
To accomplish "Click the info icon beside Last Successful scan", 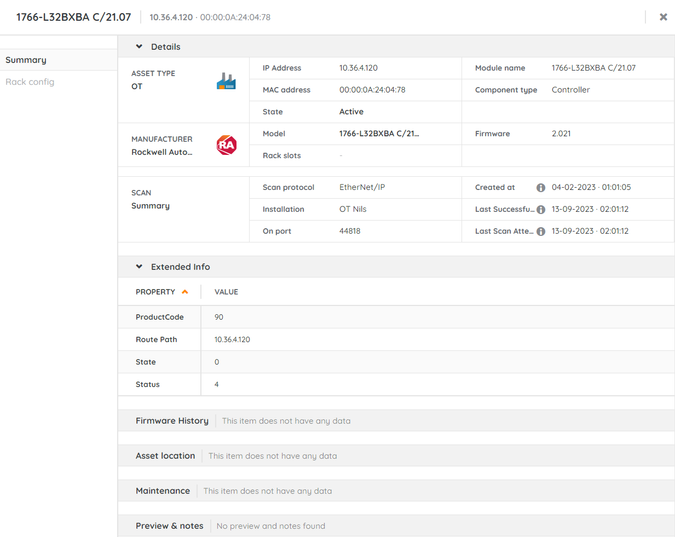I will point(541,210).
